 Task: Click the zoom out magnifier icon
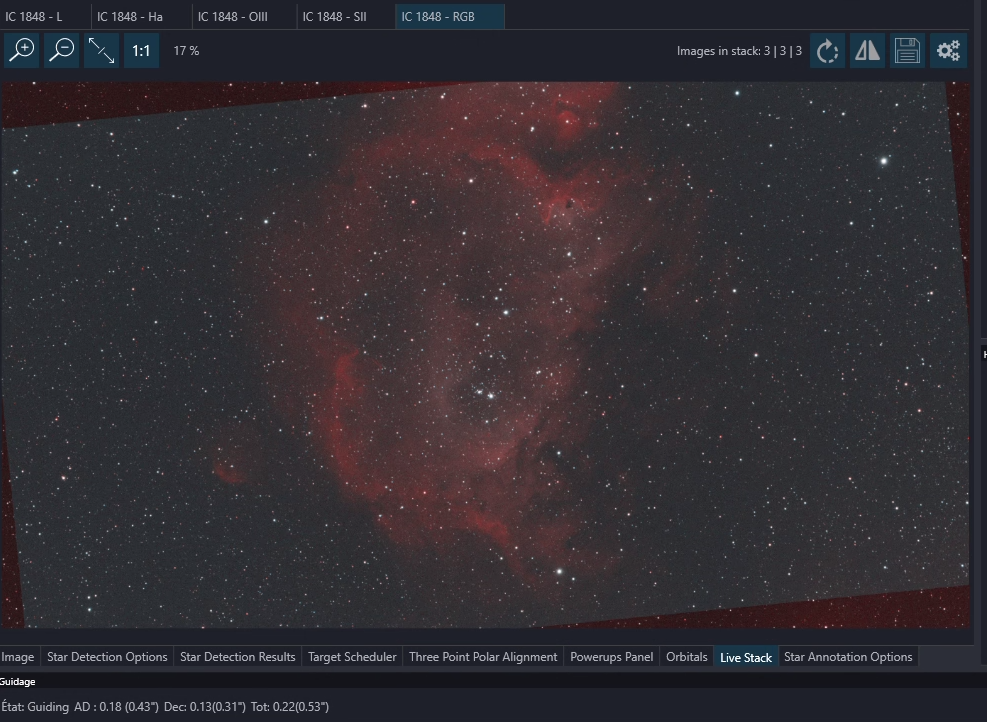pos(62,50)
